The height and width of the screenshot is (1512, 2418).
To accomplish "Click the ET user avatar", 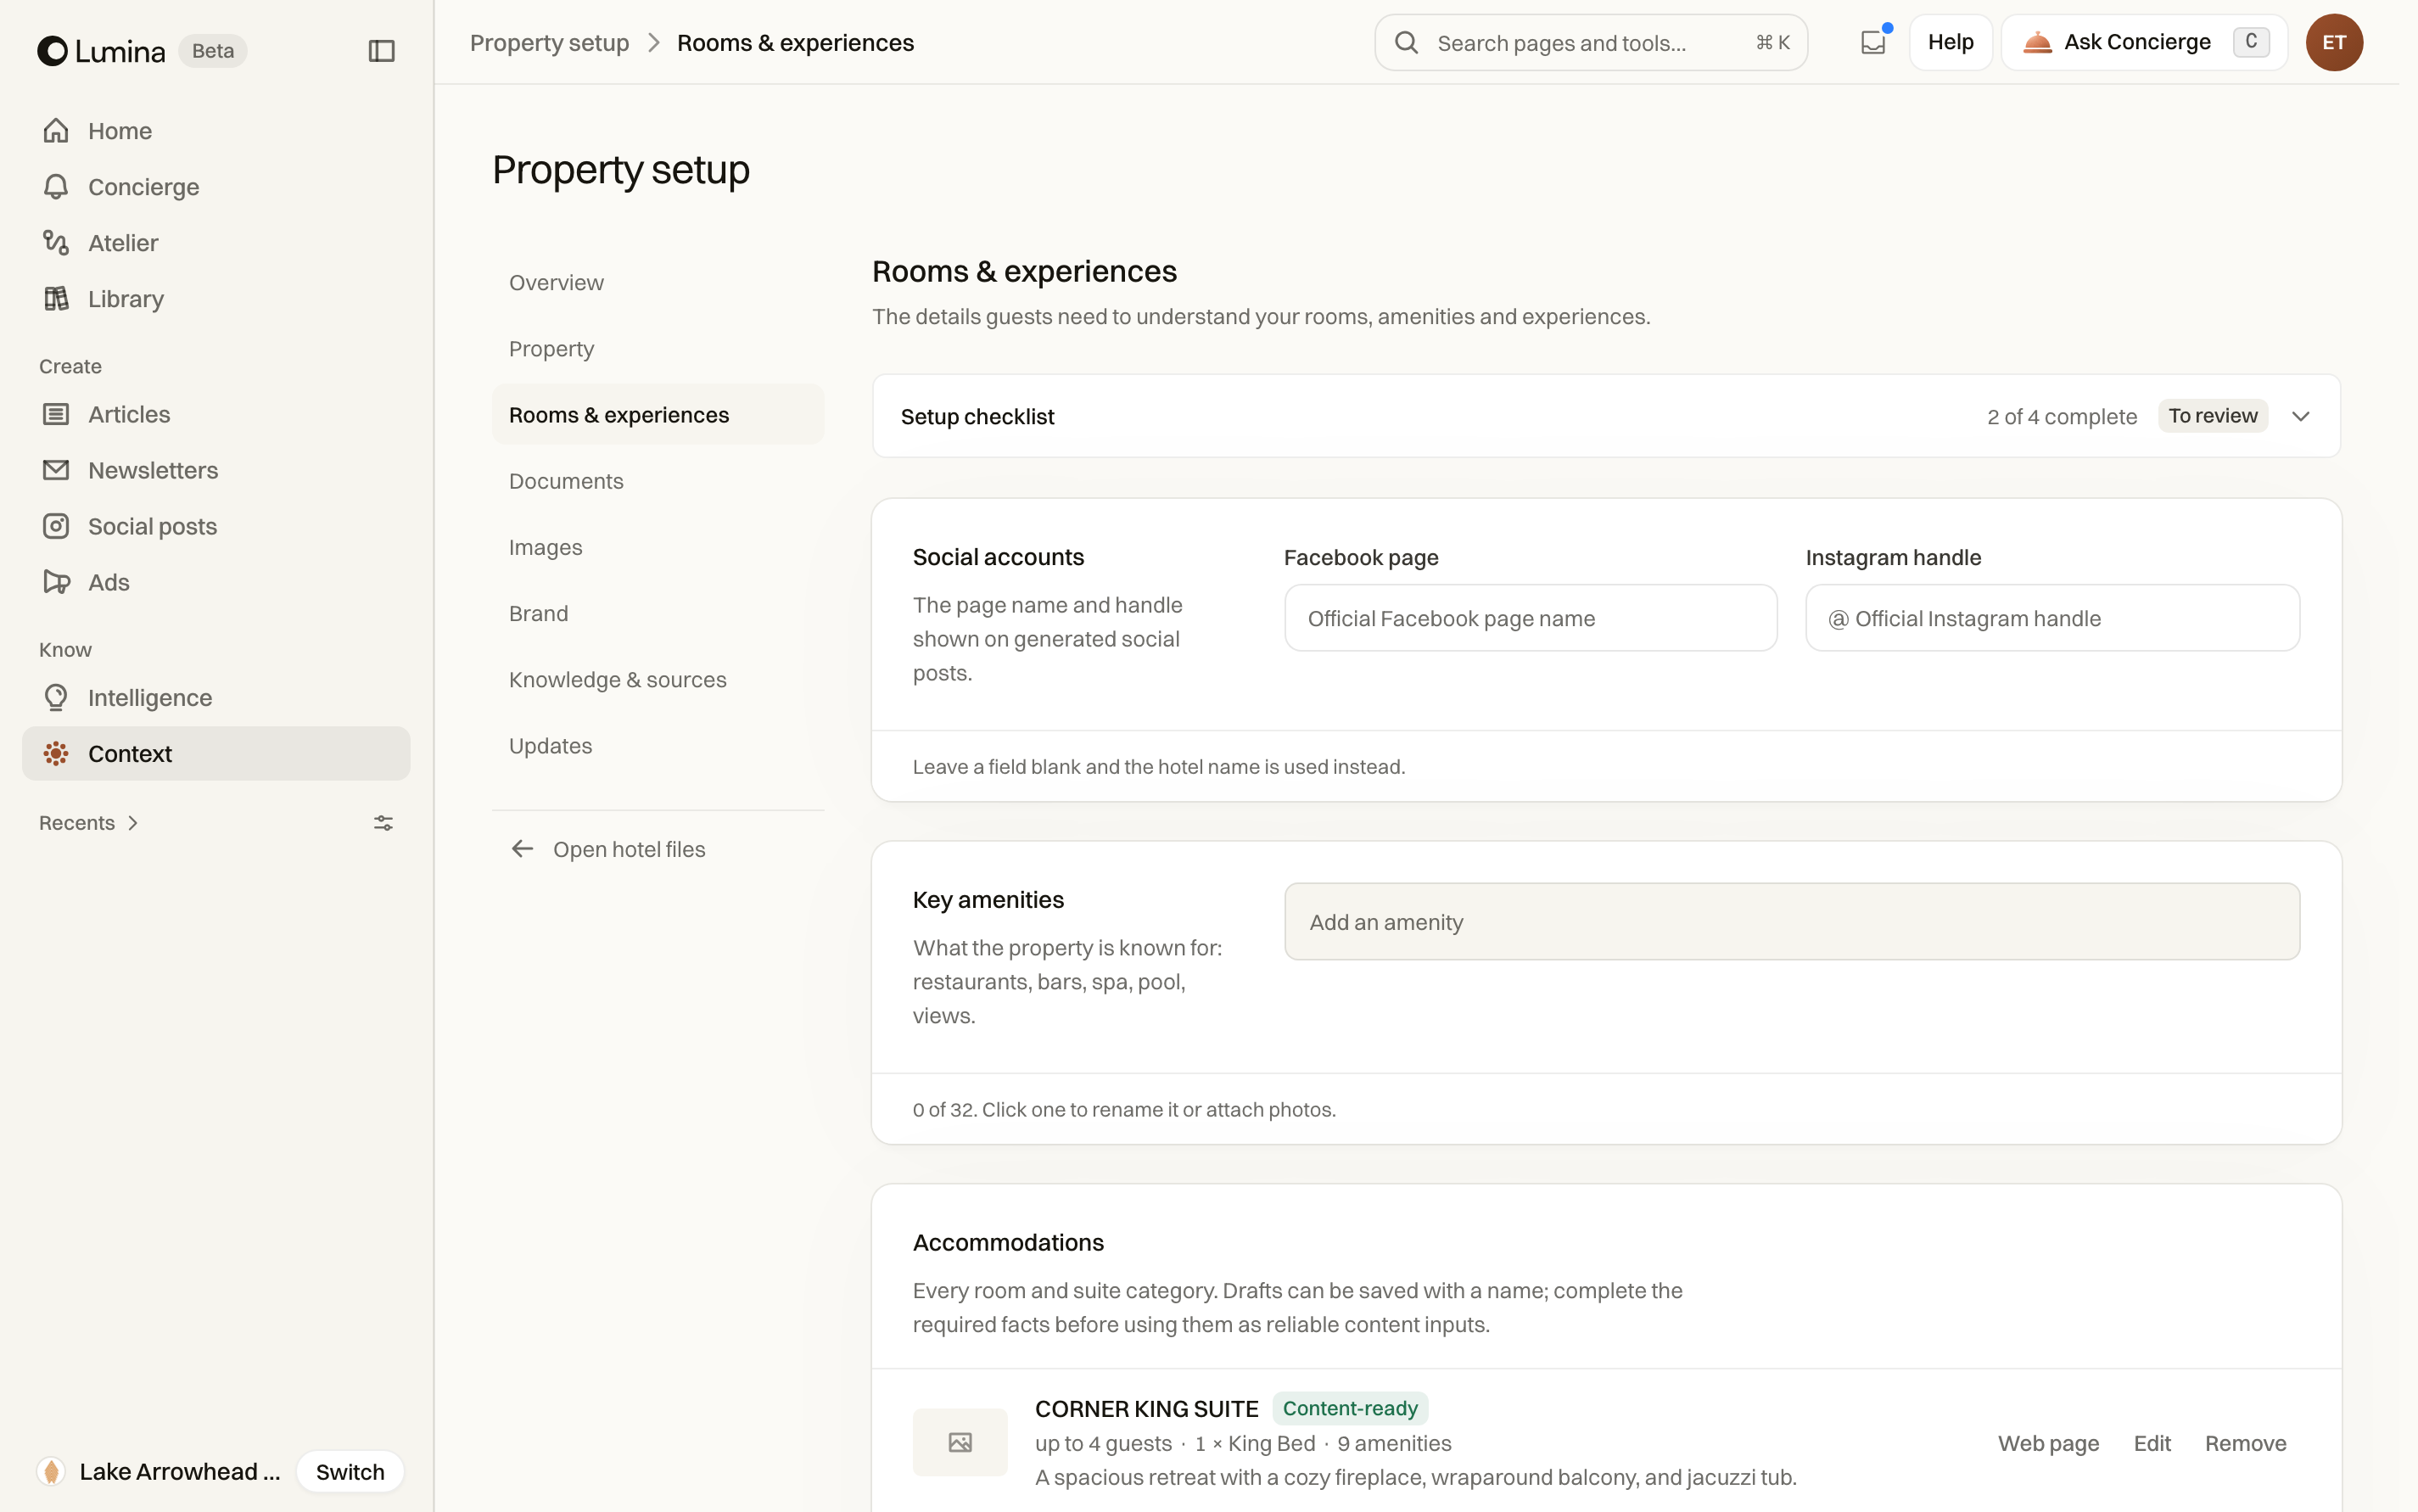I will click(x=2334, y=42).
